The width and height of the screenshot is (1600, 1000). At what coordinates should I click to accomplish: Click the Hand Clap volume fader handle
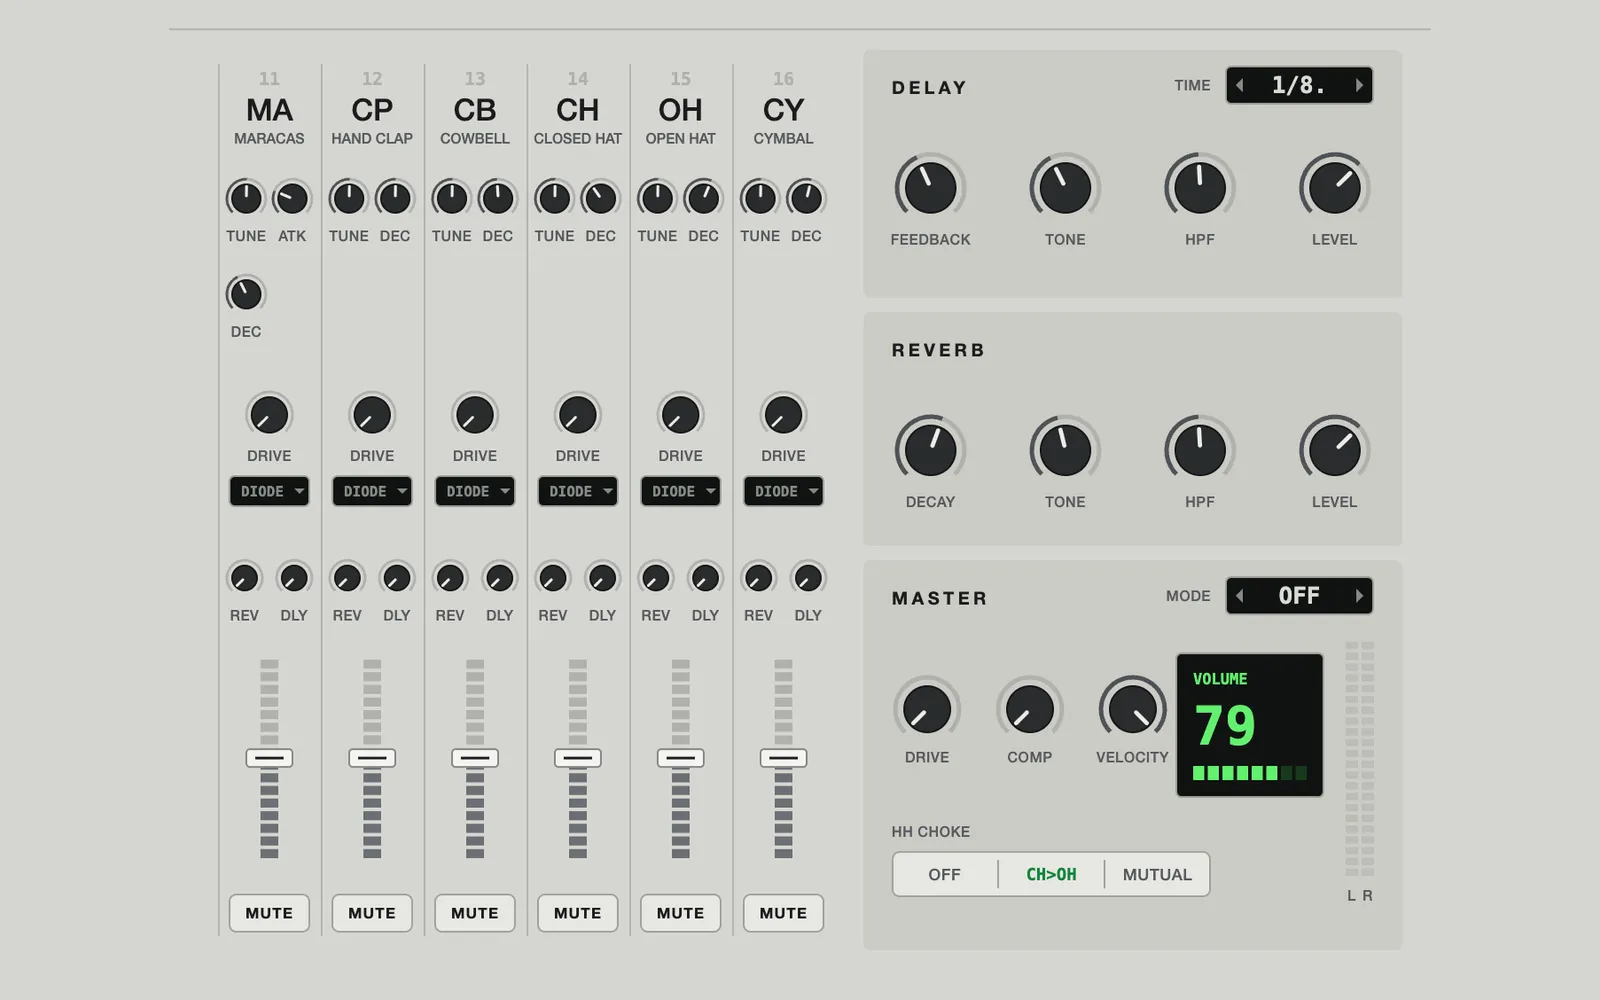[372, 758]
